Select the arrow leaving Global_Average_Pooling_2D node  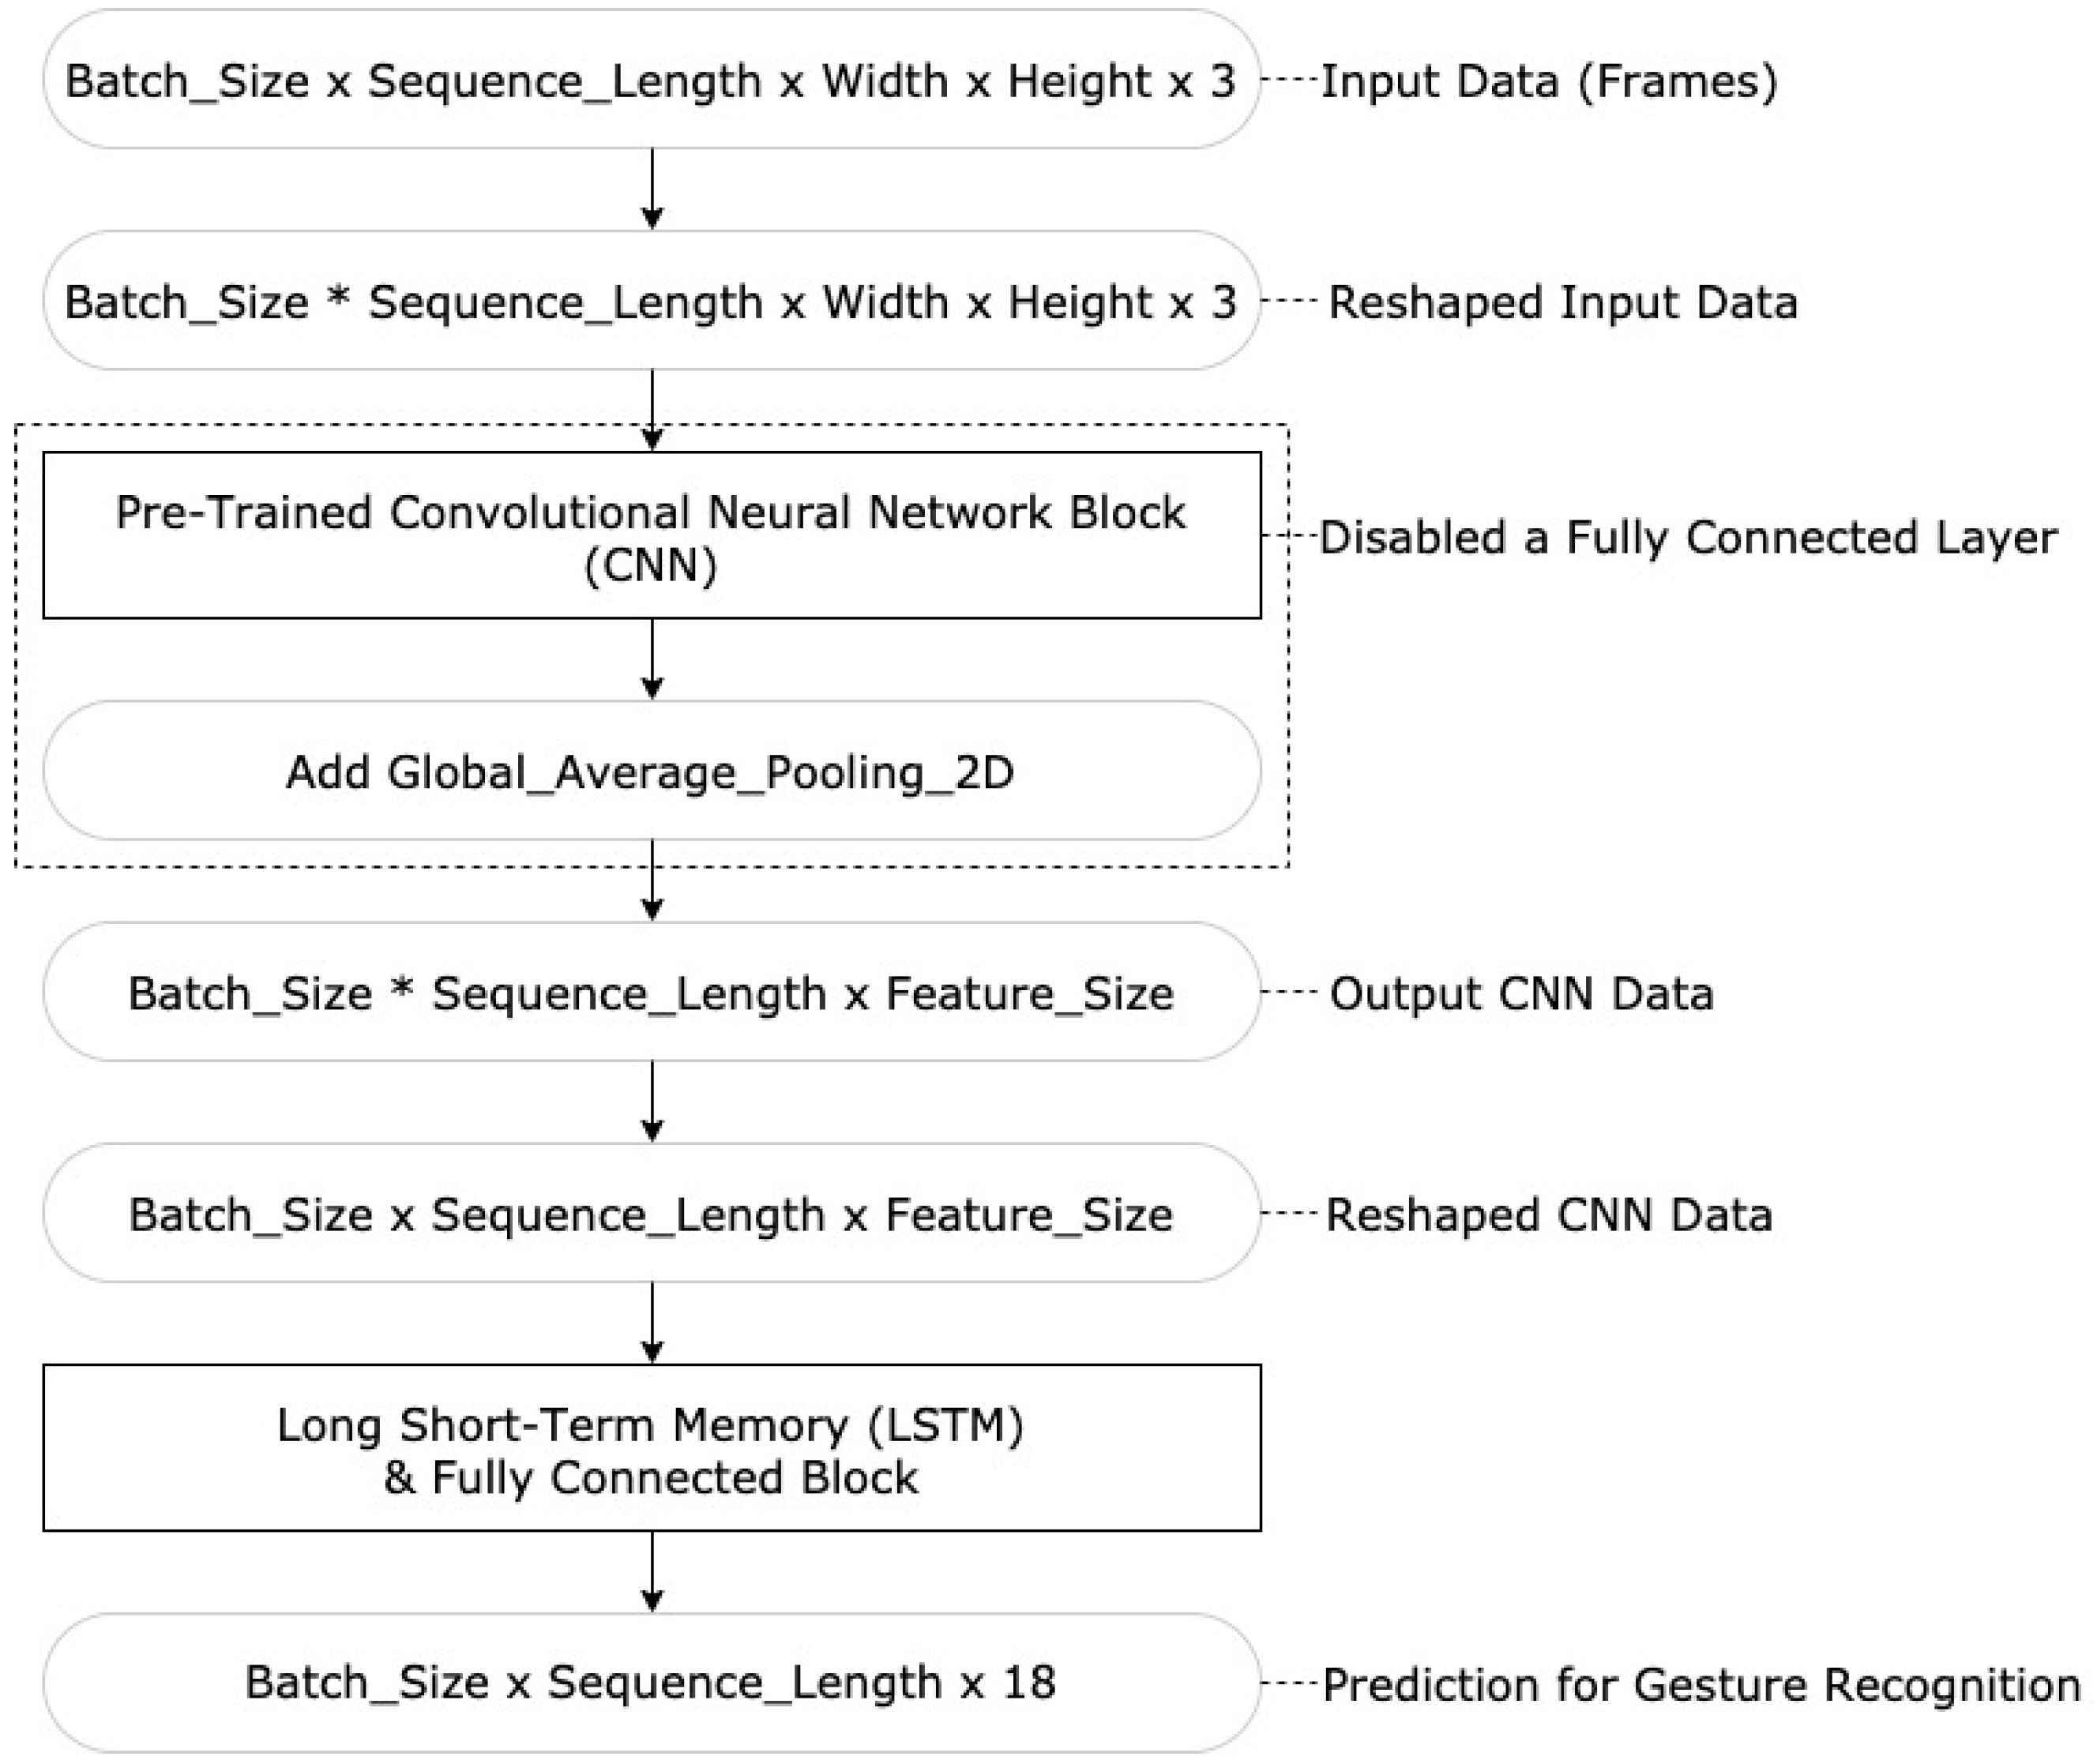(652, 880)
